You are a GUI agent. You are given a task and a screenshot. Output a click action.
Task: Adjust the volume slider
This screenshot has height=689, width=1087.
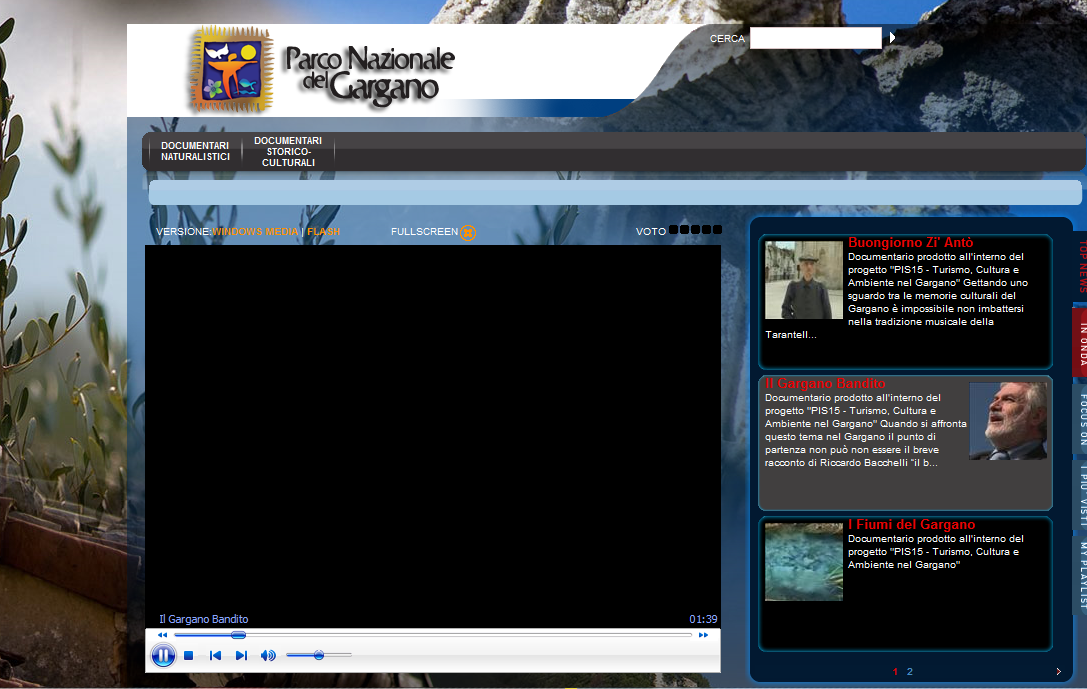319,655
